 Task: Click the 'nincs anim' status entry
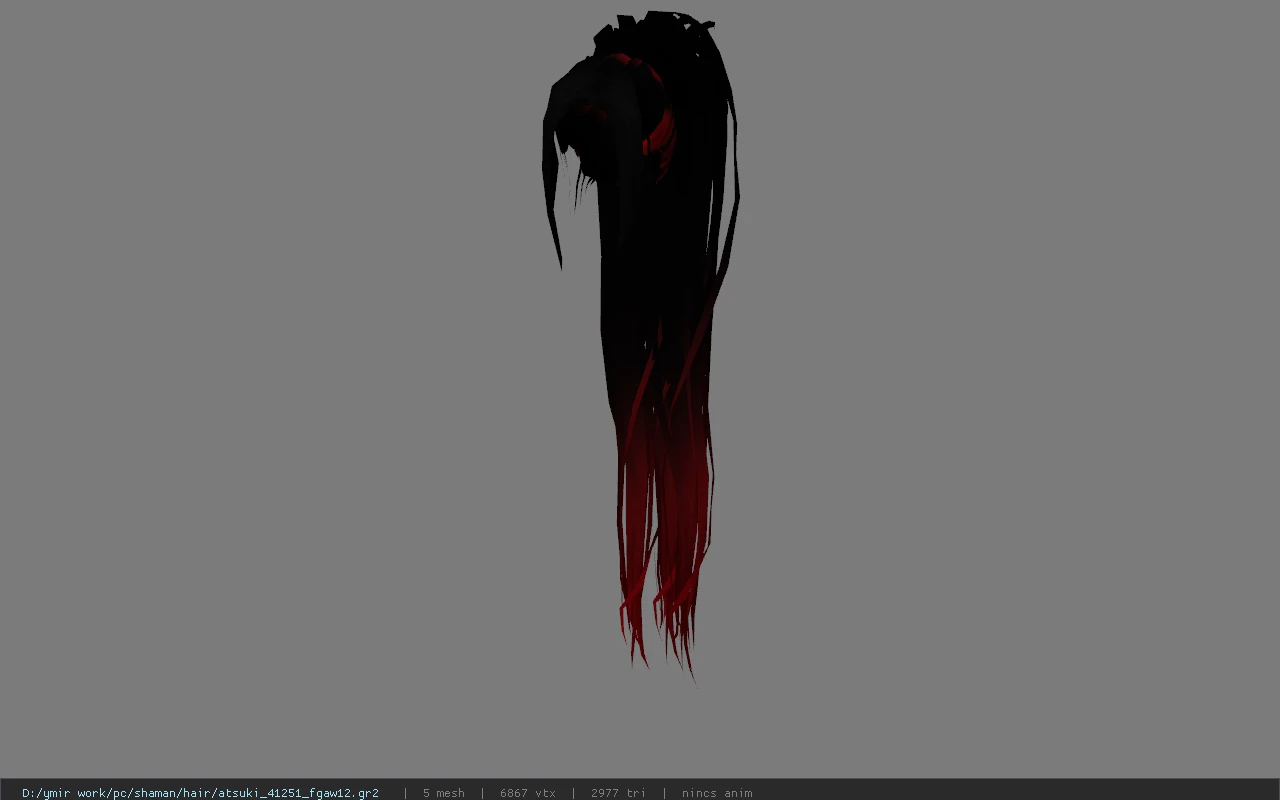pos(716,793)
